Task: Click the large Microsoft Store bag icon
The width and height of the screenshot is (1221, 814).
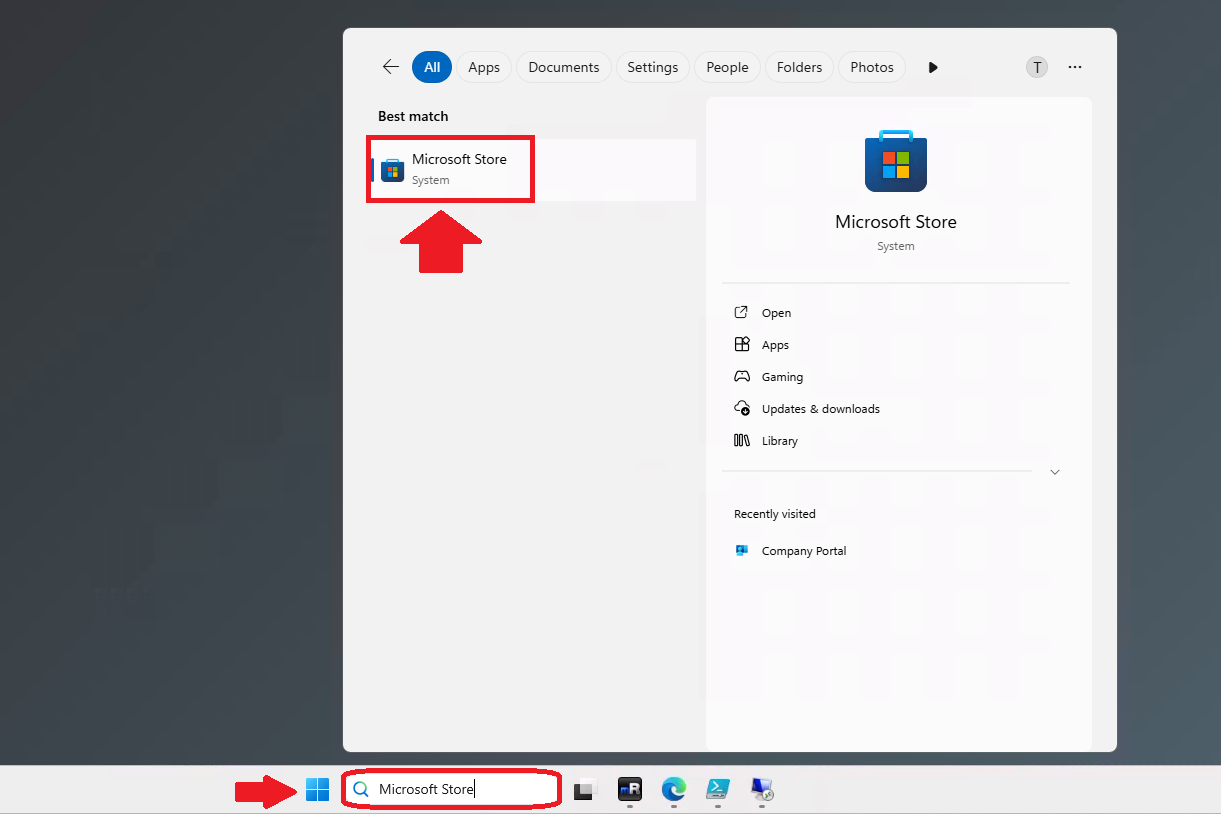Action: 895,160
